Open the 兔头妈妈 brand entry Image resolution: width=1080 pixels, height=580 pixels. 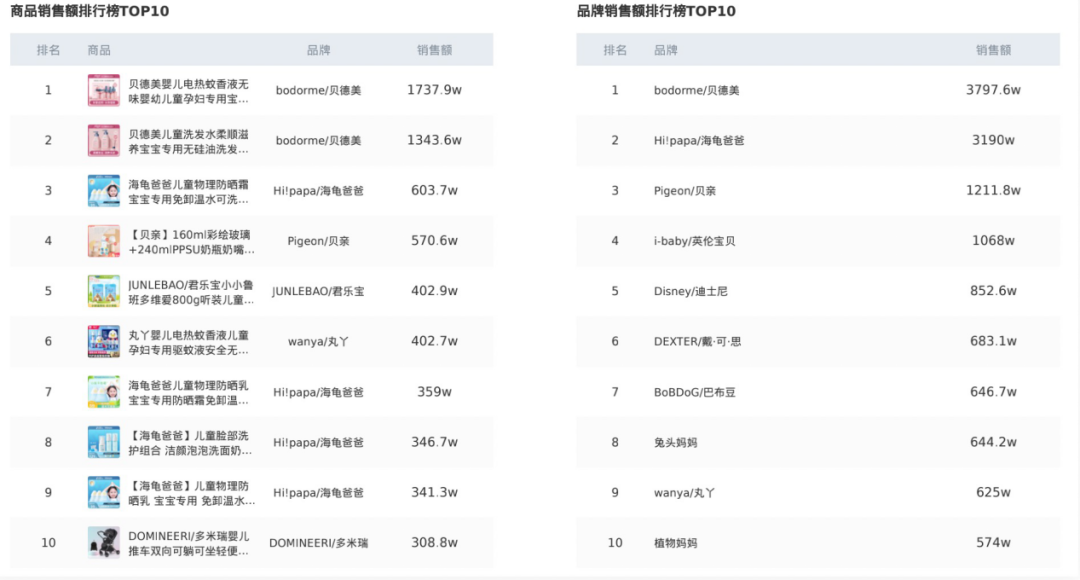click(x=676, y=442)
